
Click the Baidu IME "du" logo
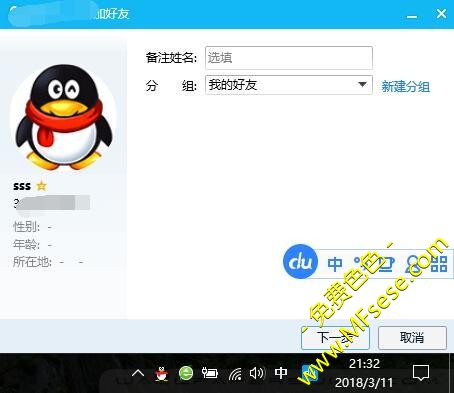(300, 261)
